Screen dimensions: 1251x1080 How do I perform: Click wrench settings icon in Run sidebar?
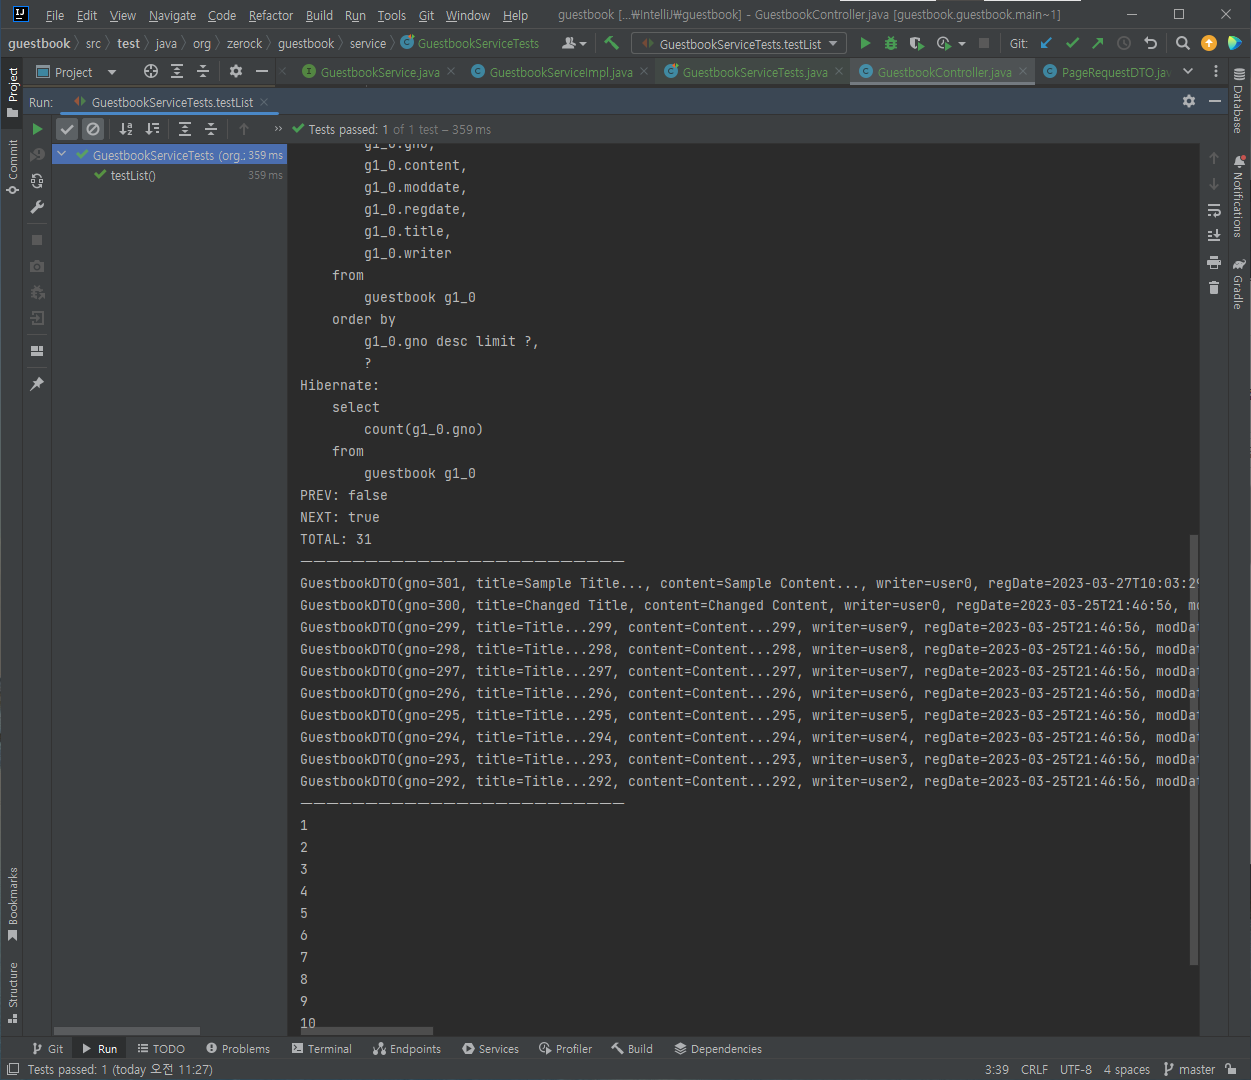(x=37, y=207)
